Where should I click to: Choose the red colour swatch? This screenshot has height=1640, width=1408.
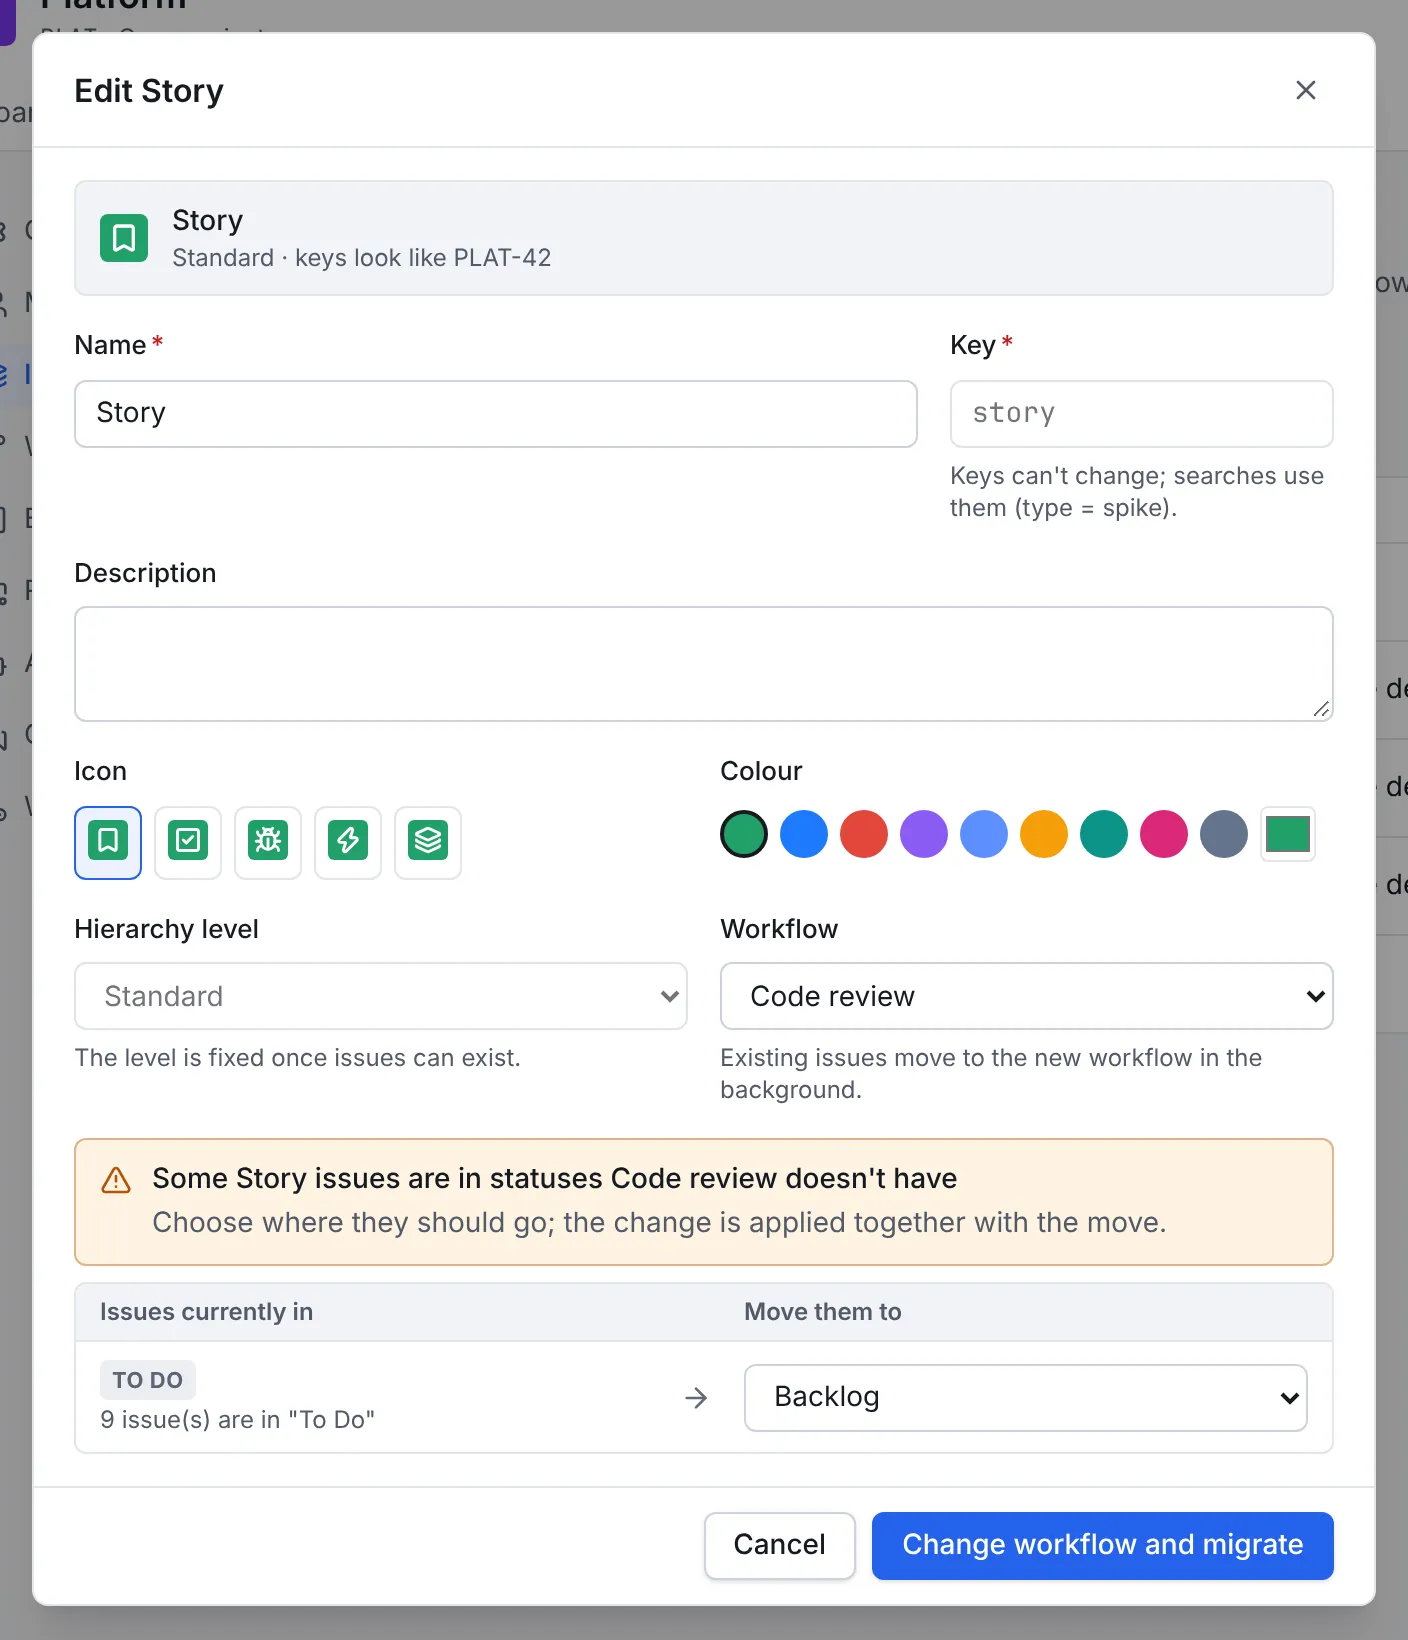864,834
